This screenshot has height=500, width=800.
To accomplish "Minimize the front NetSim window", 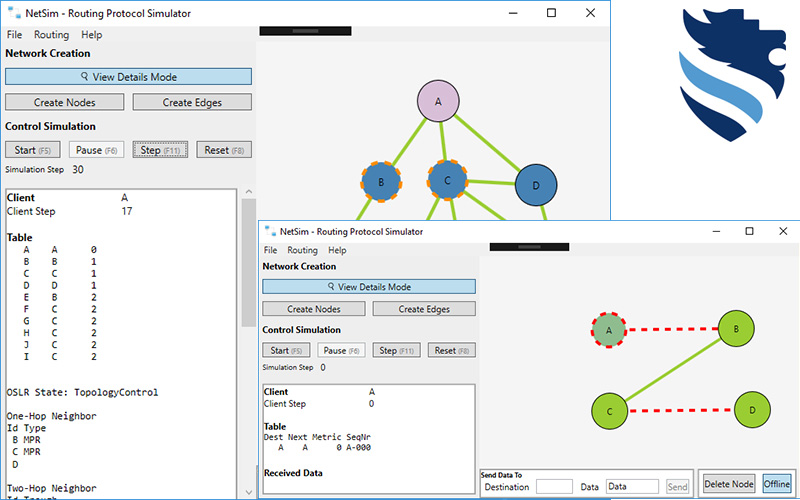I will point(716,231).
